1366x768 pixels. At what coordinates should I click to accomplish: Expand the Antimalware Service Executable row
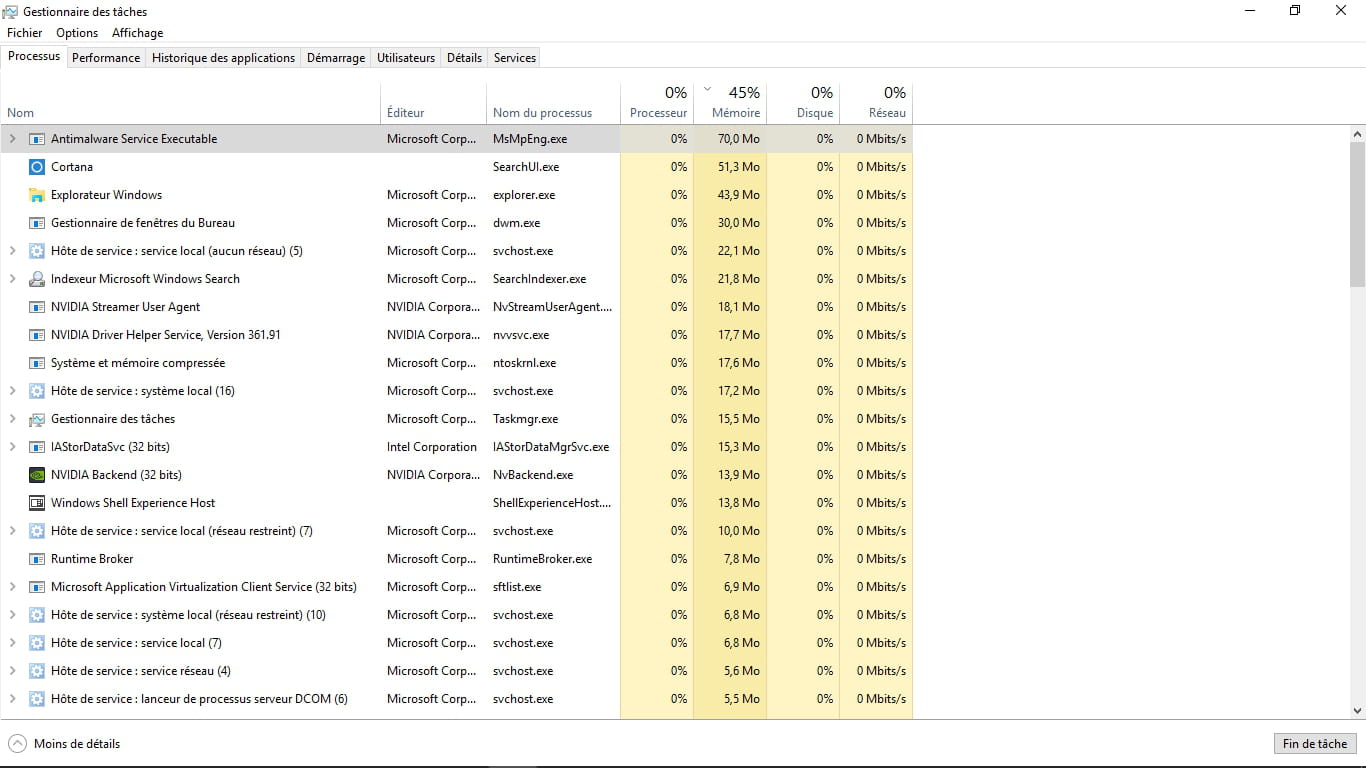pos(12,139)
